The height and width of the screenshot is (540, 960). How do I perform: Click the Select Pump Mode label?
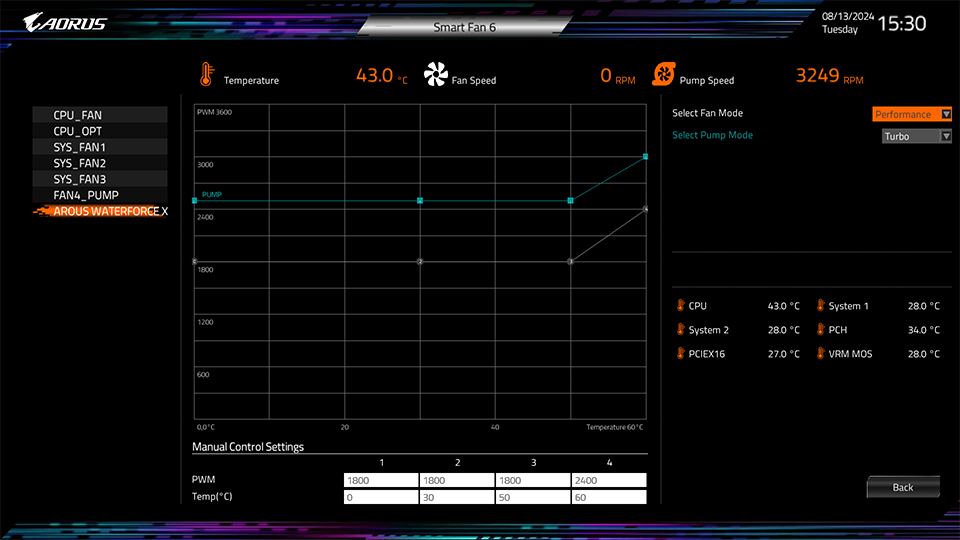(x=713, y=135)
